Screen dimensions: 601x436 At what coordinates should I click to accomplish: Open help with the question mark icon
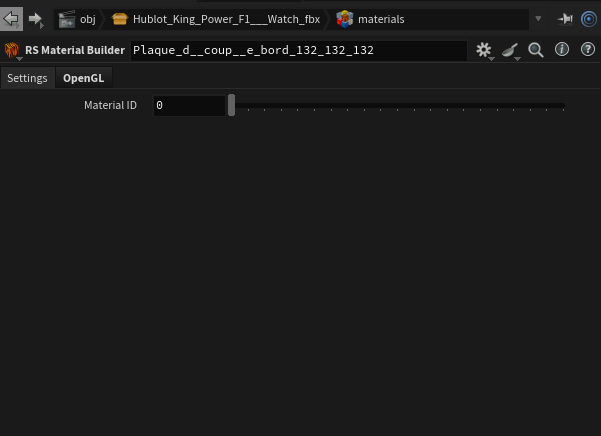[x=588, y=50]
